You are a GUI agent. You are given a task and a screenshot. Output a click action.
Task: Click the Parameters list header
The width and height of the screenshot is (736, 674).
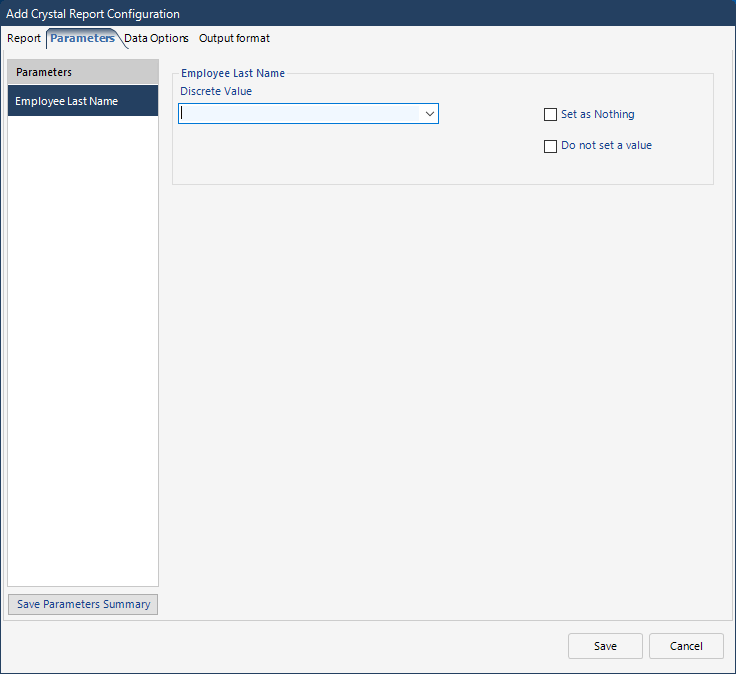pos(83,72)
